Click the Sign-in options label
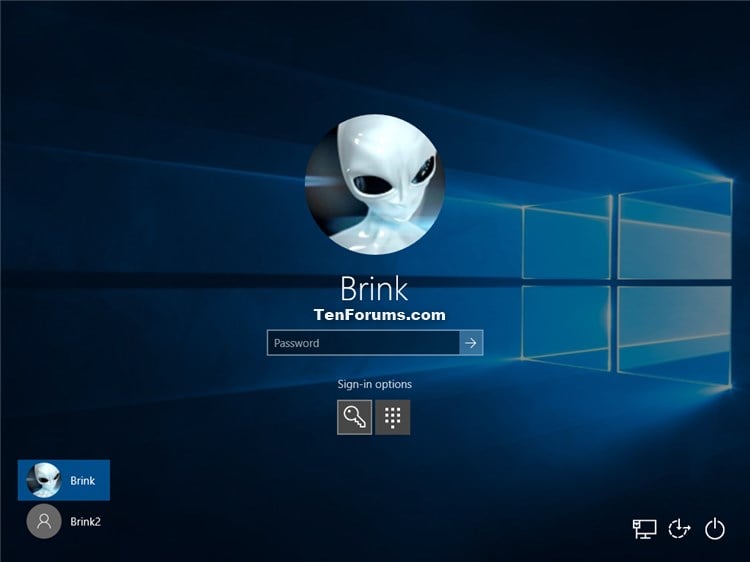The height and width of the screenshot is (562, 750). click(375, 384)
